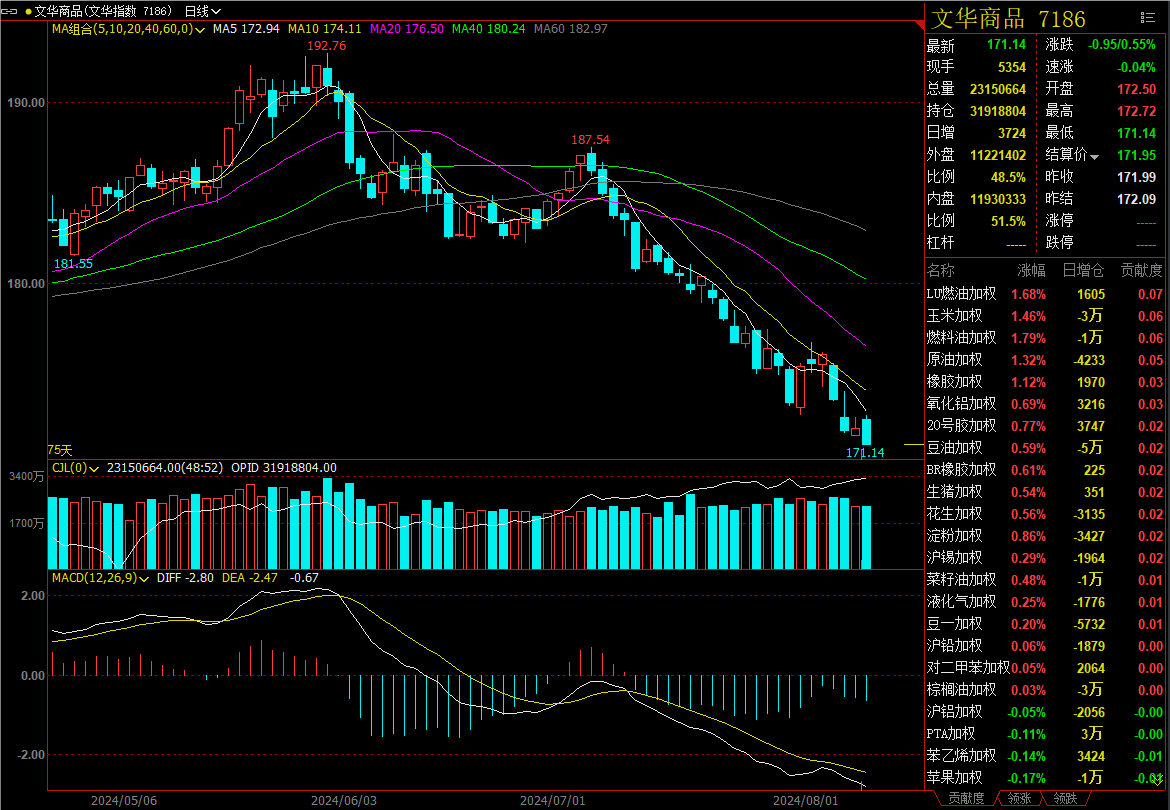Select the 橡胶加权 row

(x=1045, y=382)
